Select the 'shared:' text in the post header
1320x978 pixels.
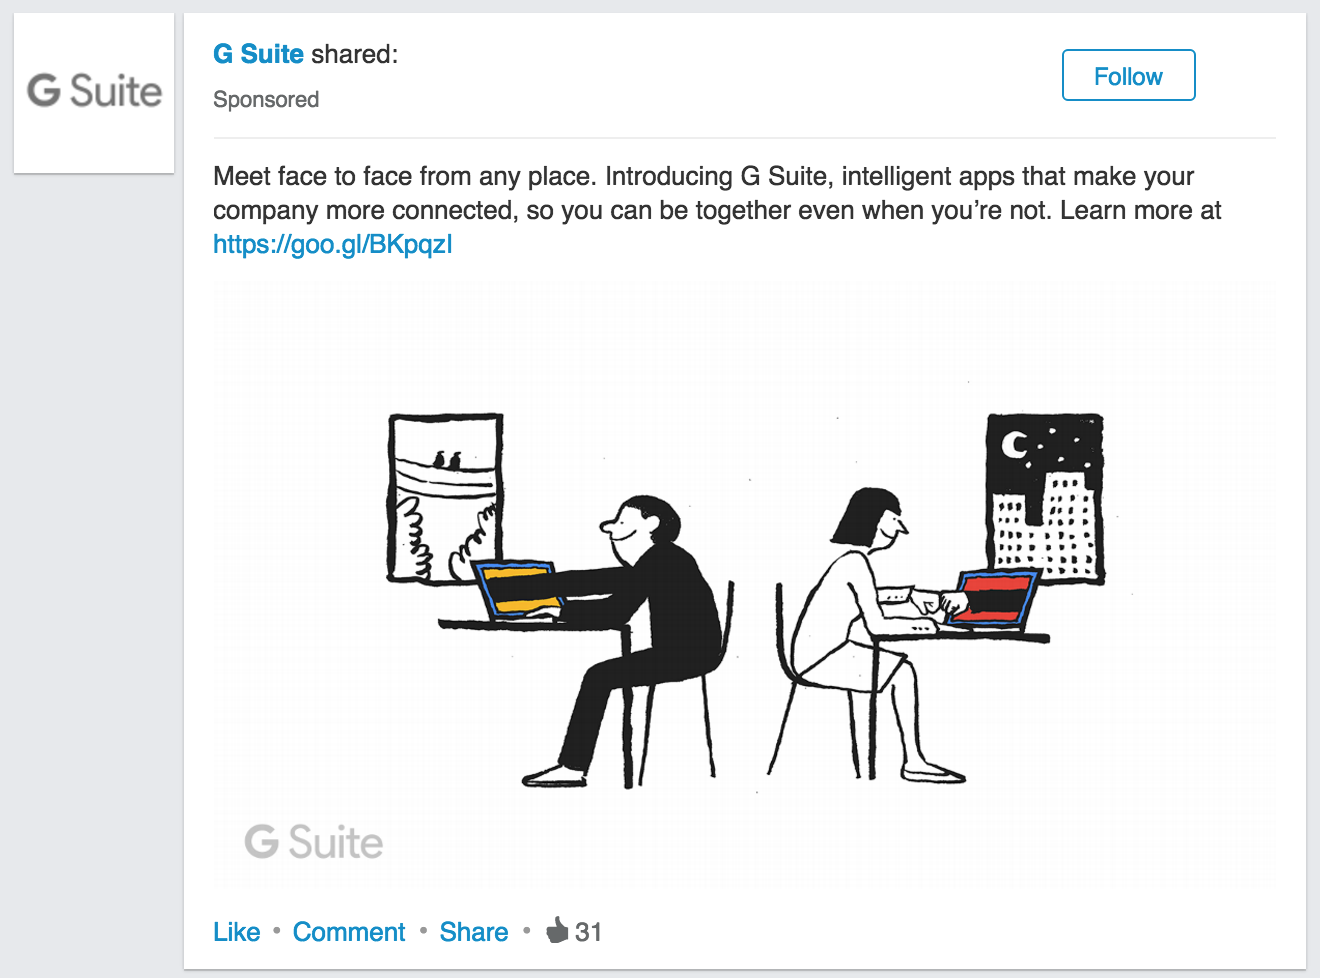(x=353, y=54)
